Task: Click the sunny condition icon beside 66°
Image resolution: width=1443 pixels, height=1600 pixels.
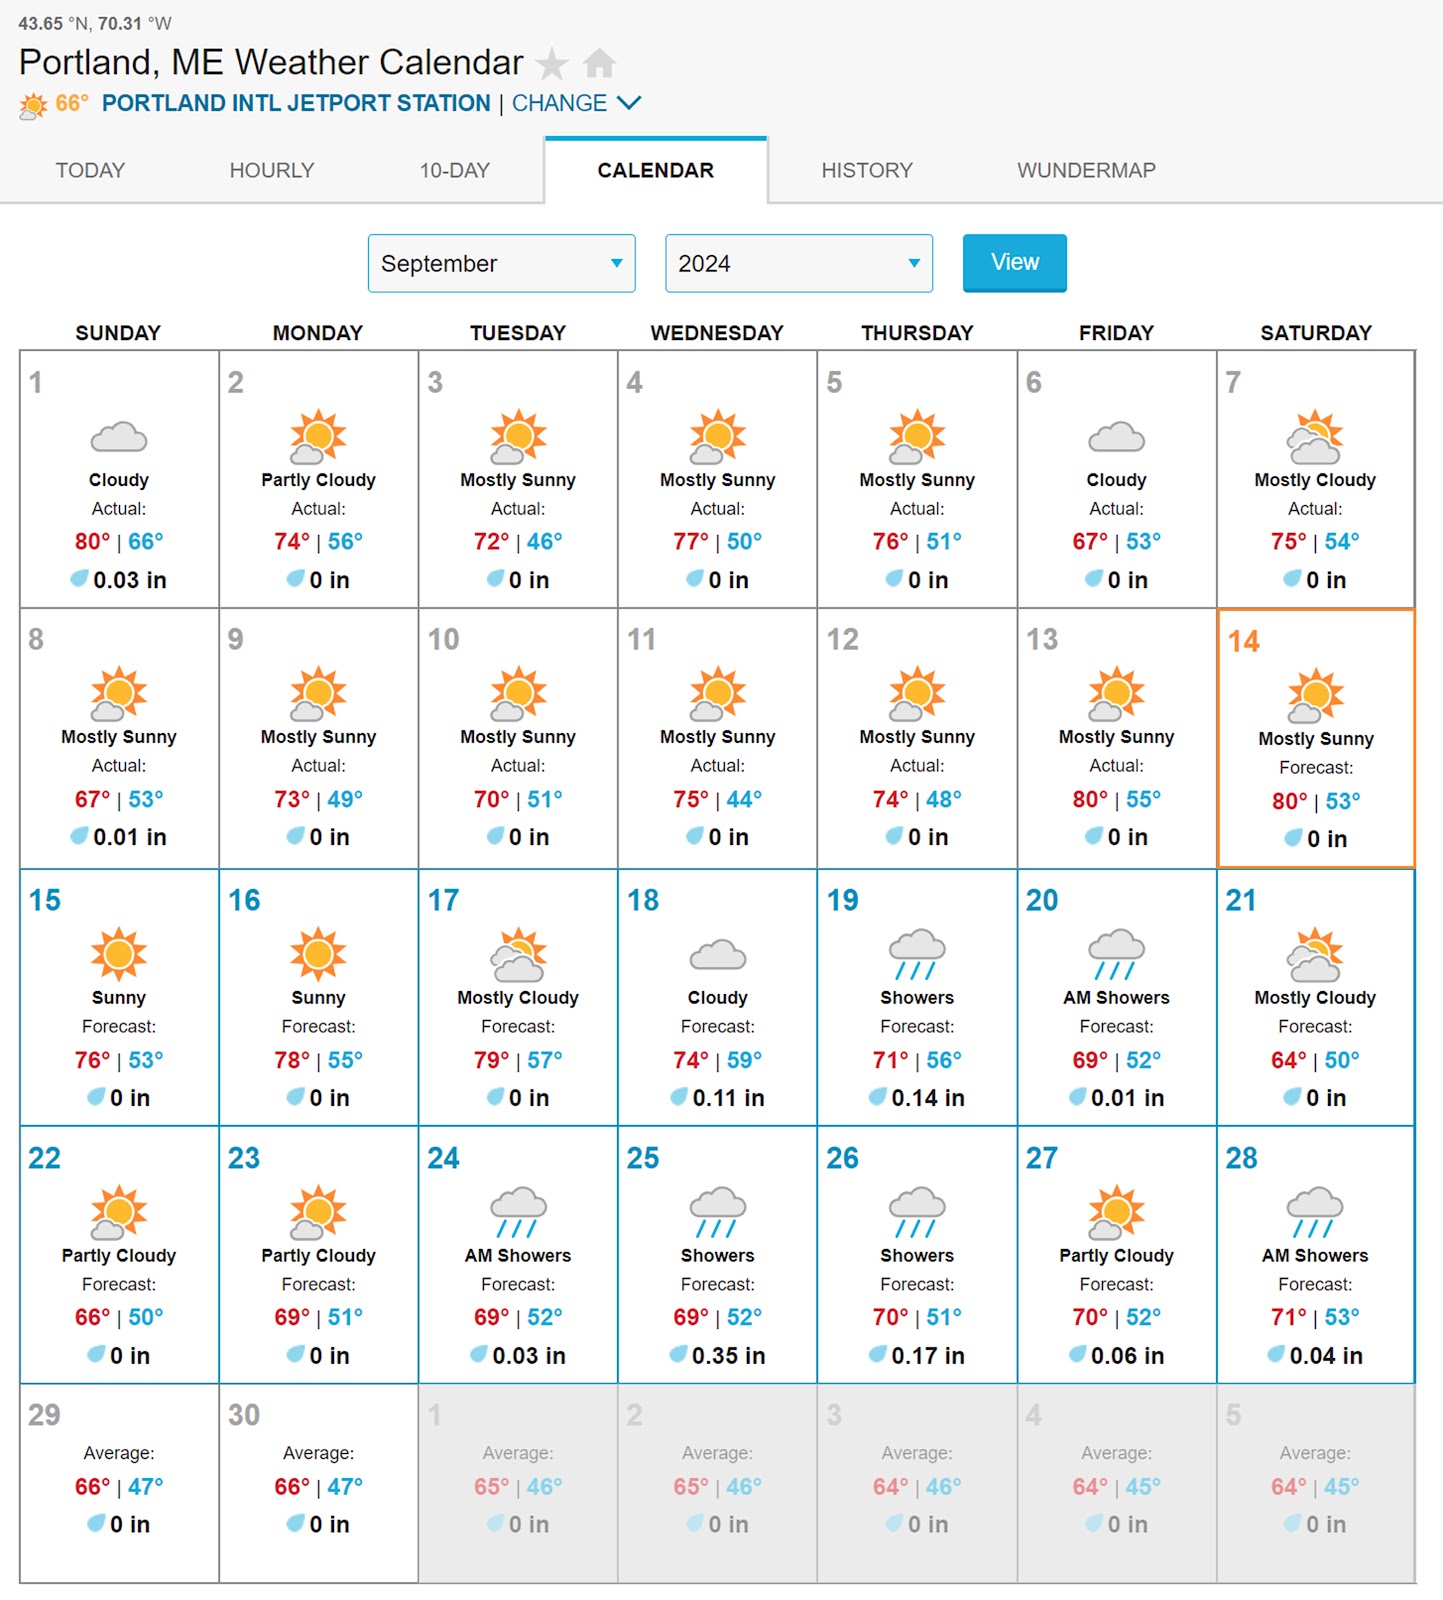Action: [33, 105]
